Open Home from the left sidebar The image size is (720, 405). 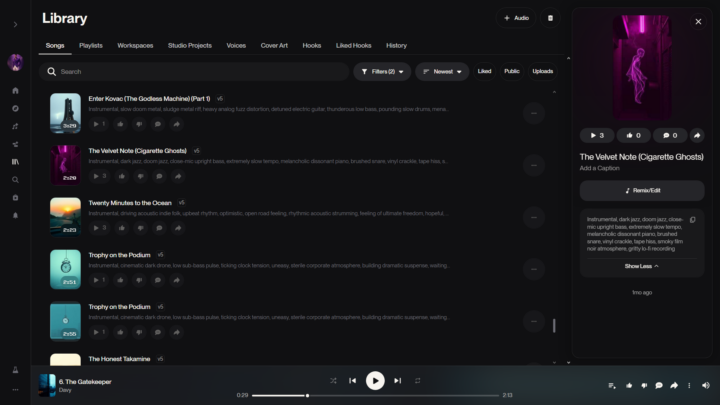[15, 90]
